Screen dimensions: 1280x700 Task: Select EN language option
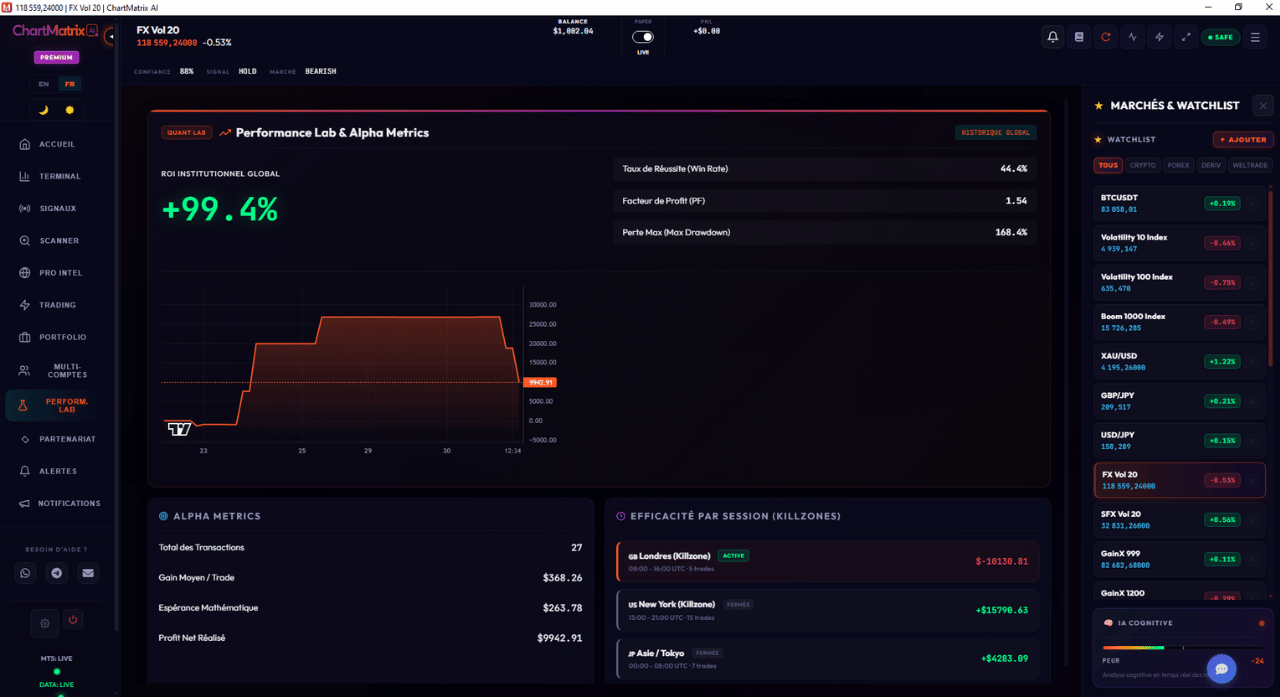tap(44, 84)
